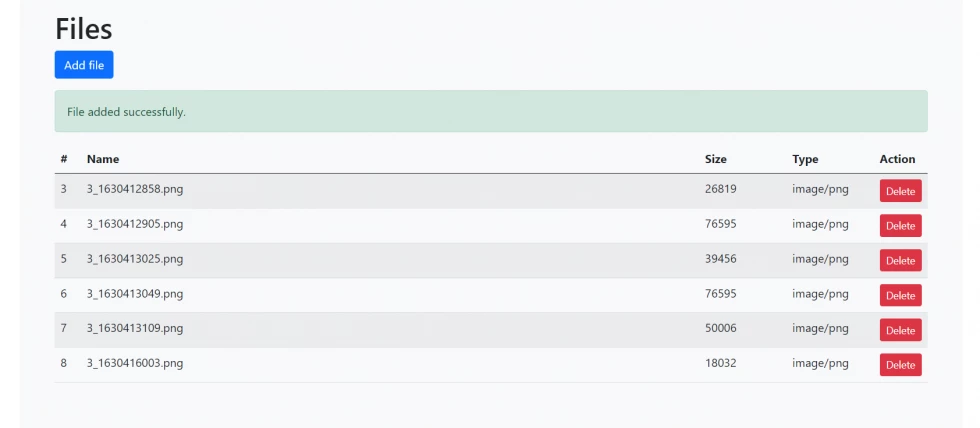Delete file 3_1630413109.png

900,330
